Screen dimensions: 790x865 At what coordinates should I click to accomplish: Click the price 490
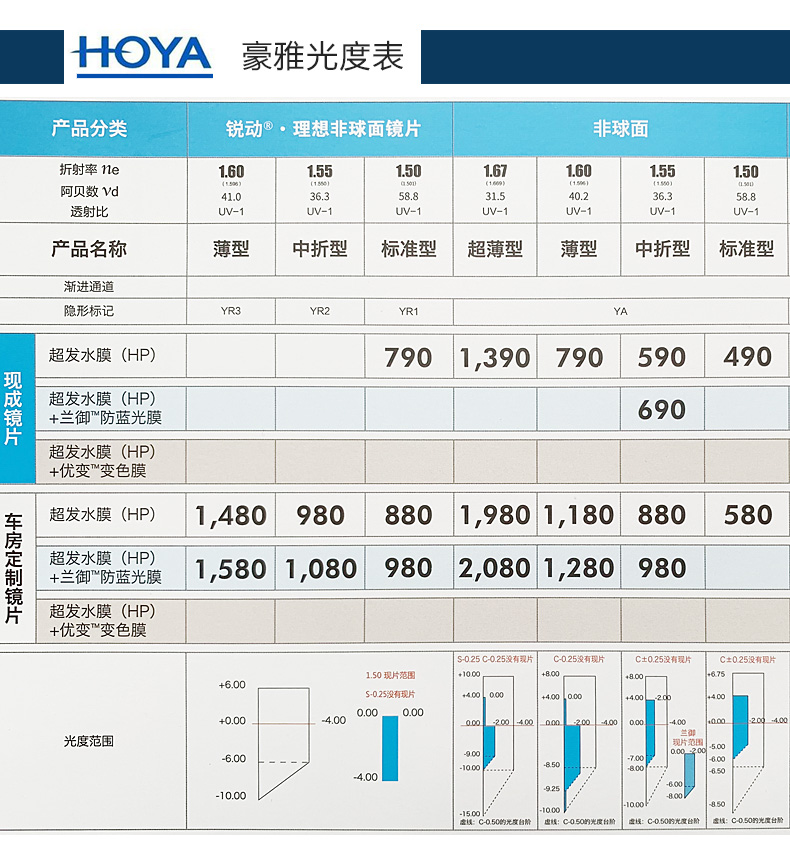coord(748,357)
